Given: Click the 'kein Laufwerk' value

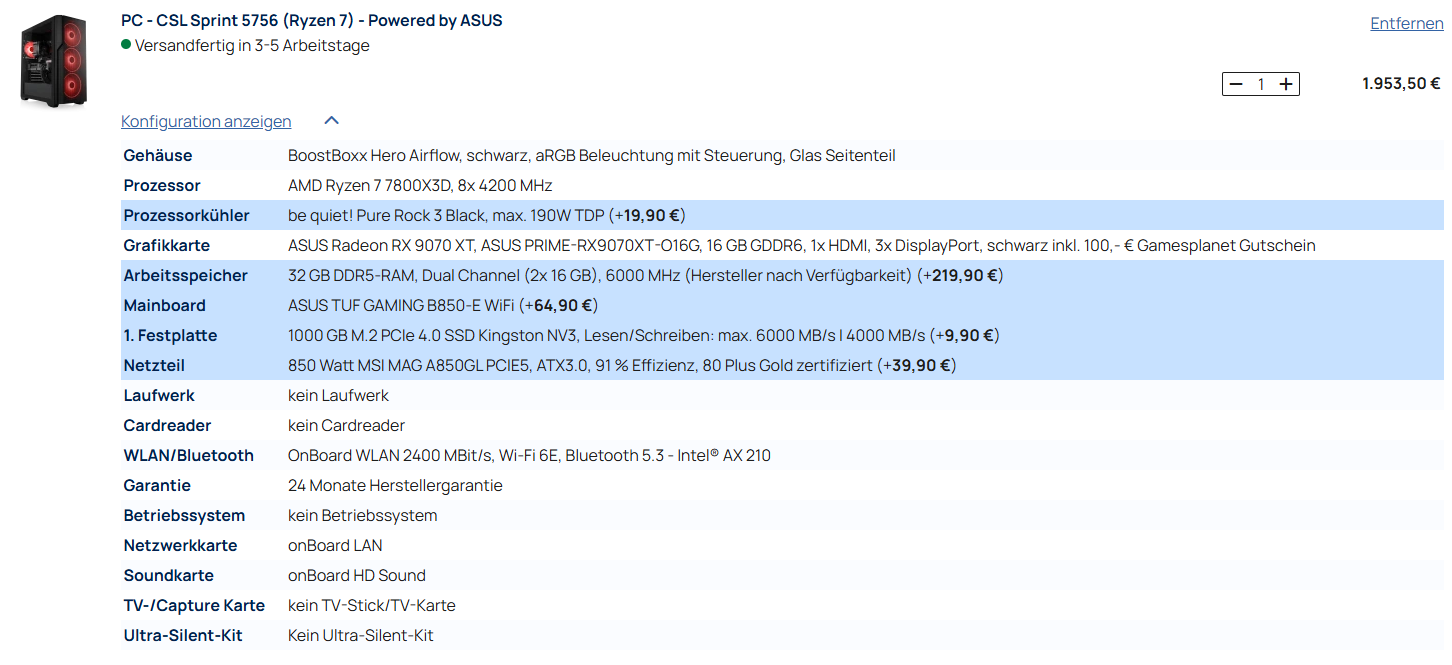Looking at the screenshot, I should (338, 395).
